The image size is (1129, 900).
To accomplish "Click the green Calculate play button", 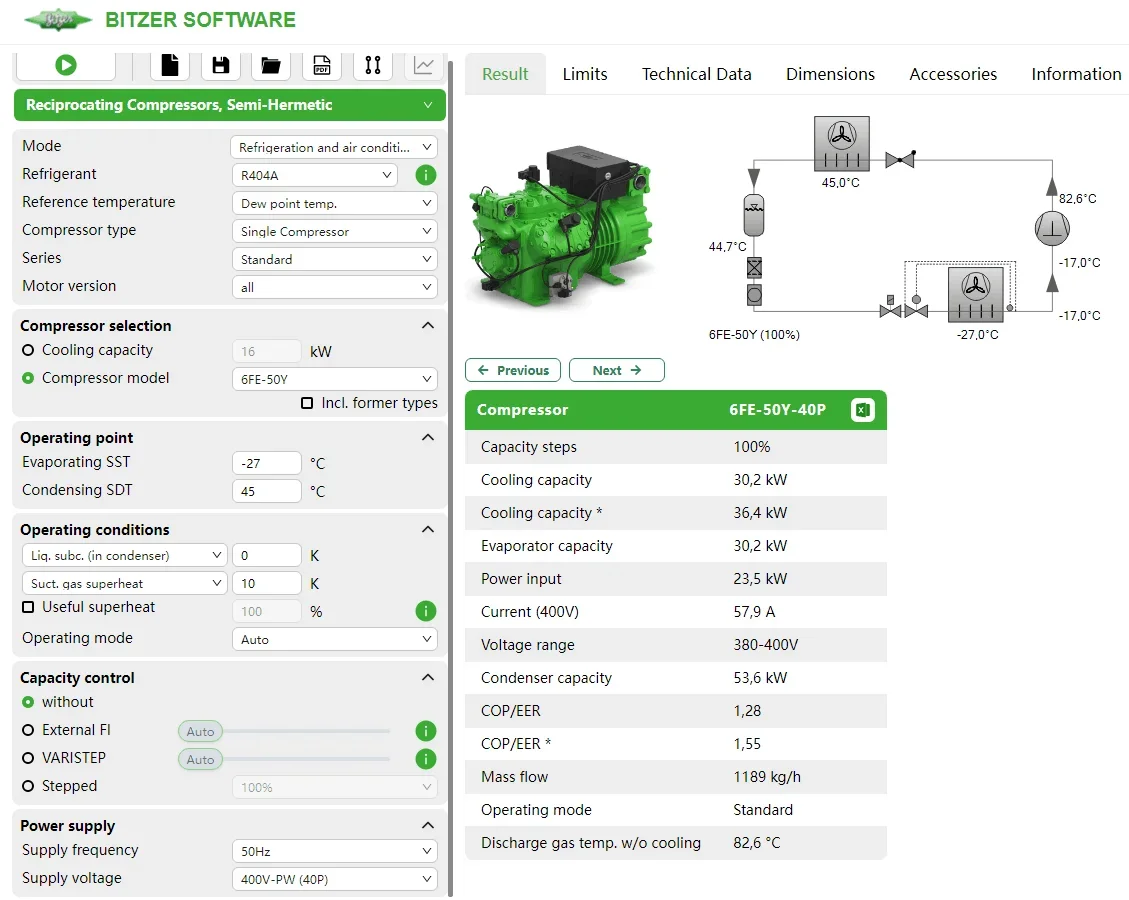I will [x=66, y=65].
